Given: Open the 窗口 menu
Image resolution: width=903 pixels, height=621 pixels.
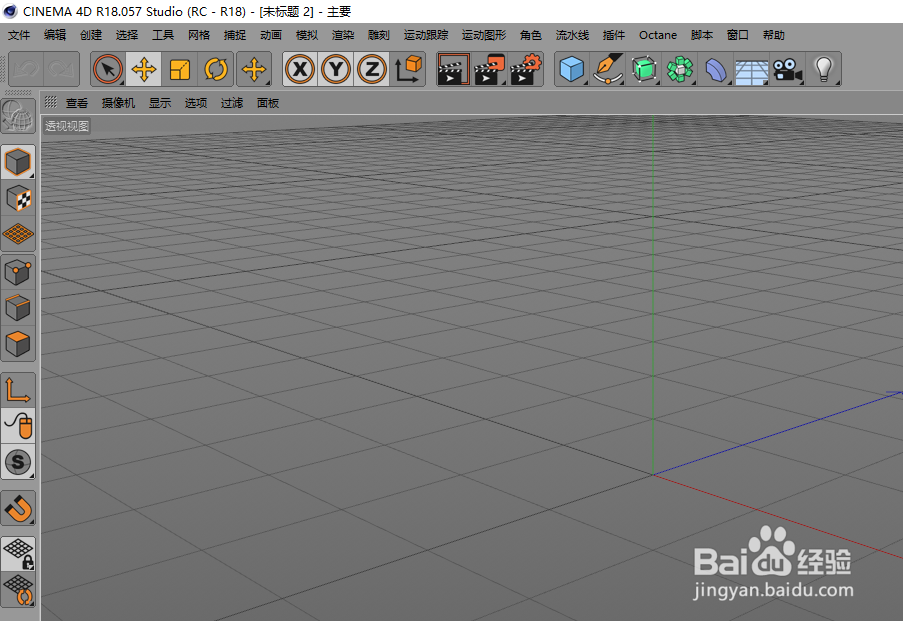Looking at the screenshot, I should click(x=738, y=35).
